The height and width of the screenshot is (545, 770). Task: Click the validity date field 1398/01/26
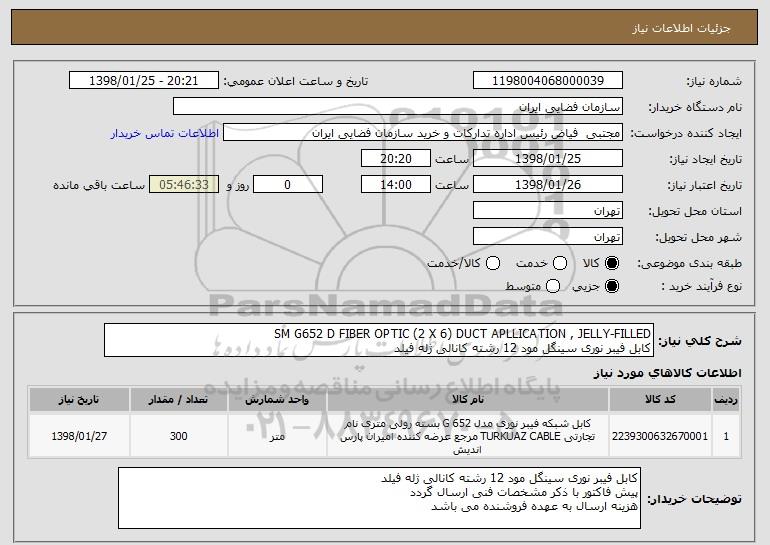pyautogui.click(x=548, y=185)
